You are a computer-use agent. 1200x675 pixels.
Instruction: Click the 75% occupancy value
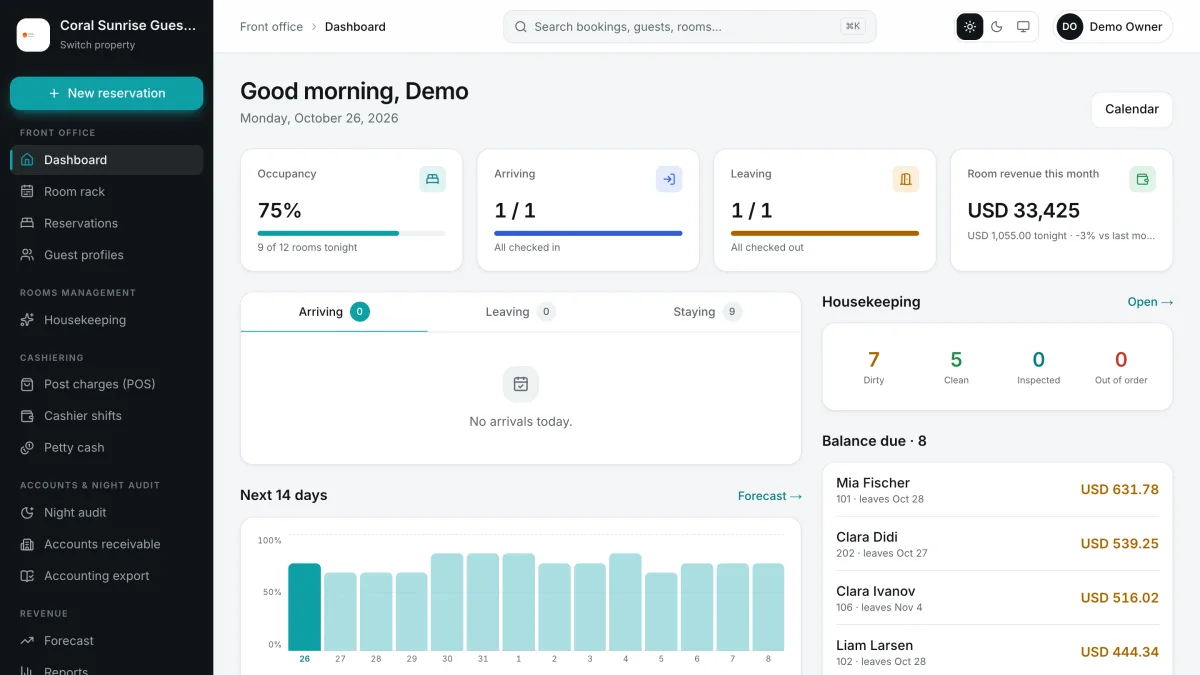click(279, 211)
